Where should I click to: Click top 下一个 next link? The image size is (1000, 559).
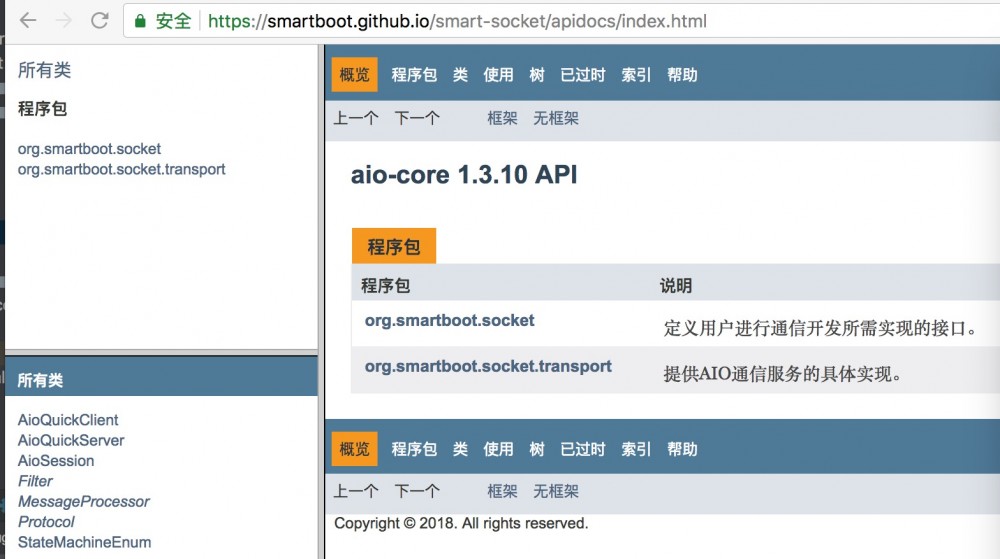pos(417,118)
